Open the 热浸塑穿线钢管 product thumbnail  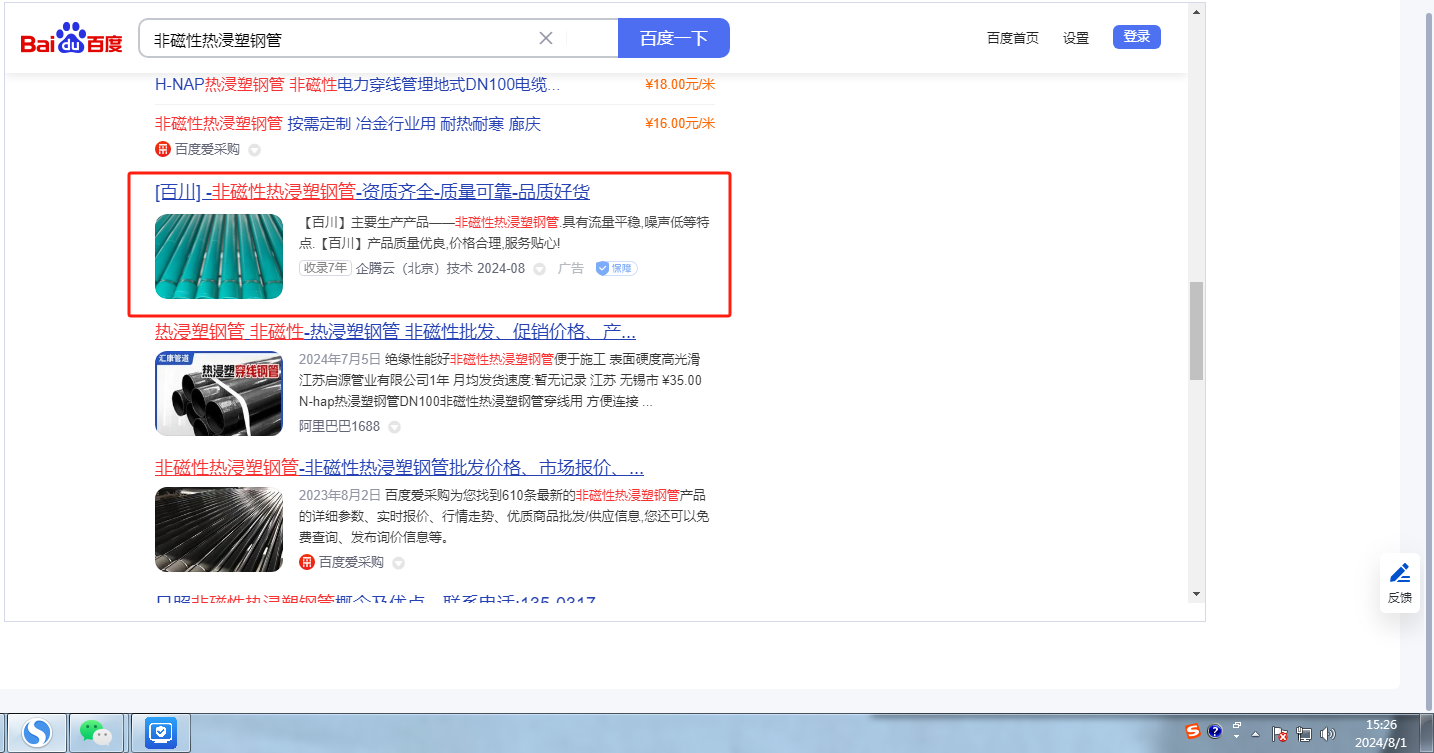[x=219, y=393]
